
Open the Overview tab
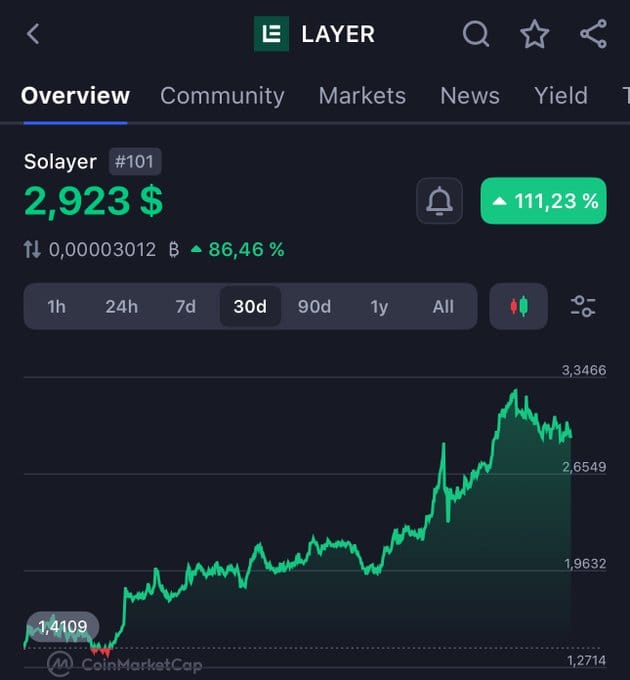pyautogui.click(x=75, y=95)
